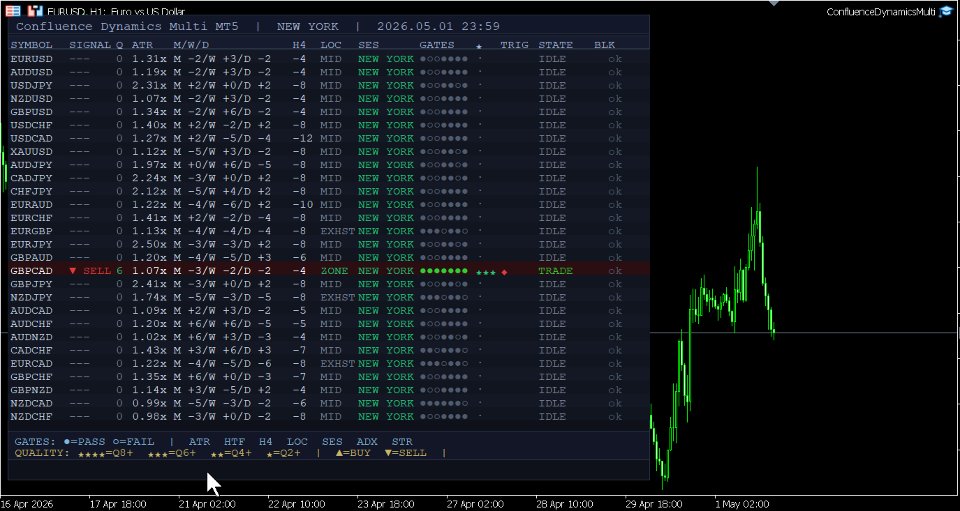Click the M/W/D column header
This screenshot has width=960, height=511.
pos(192,45)
